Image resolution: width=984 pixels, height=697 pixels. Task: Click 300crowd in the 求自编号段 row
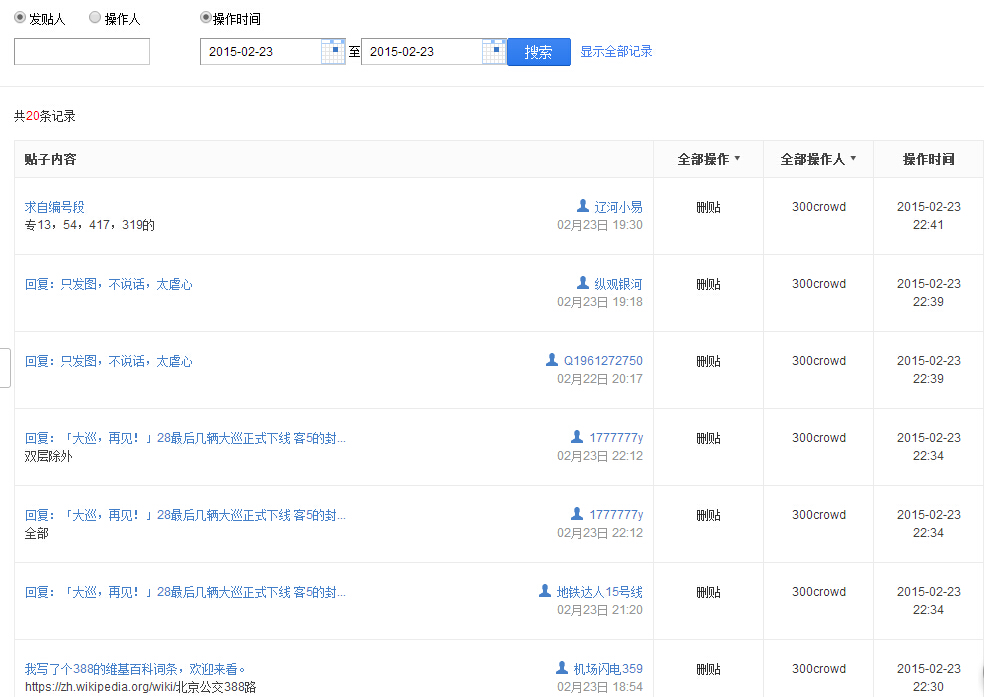tap(818, 206)
